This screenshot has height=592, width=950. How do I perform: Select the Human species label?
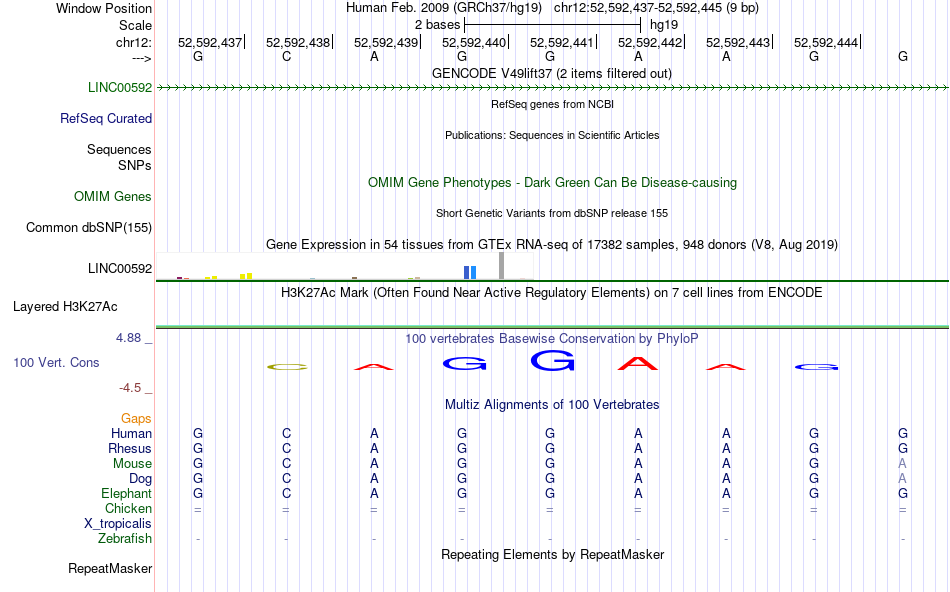point(131,433)
